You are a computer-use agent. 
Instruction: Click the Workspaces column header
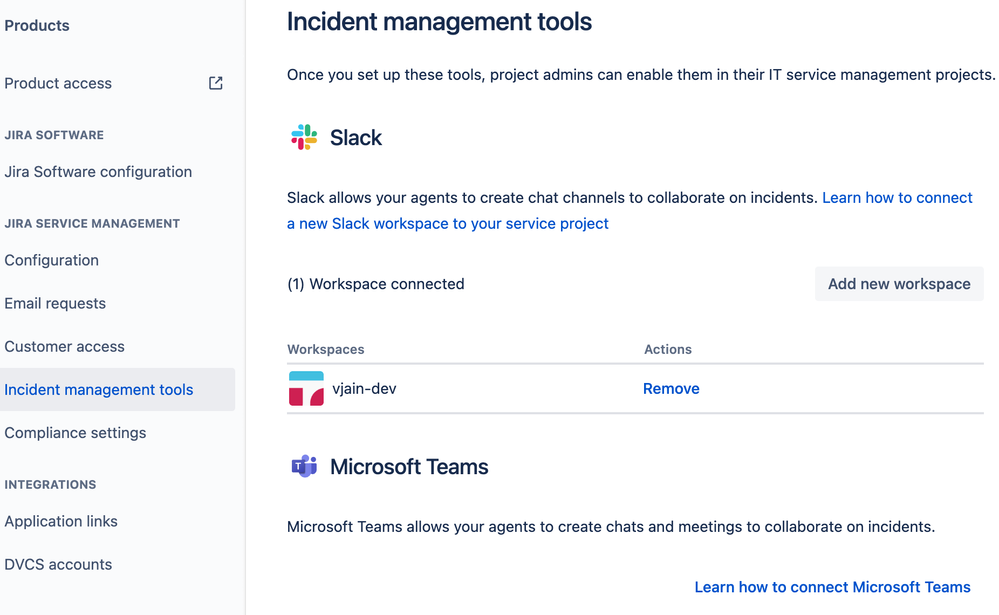[326, 349]
